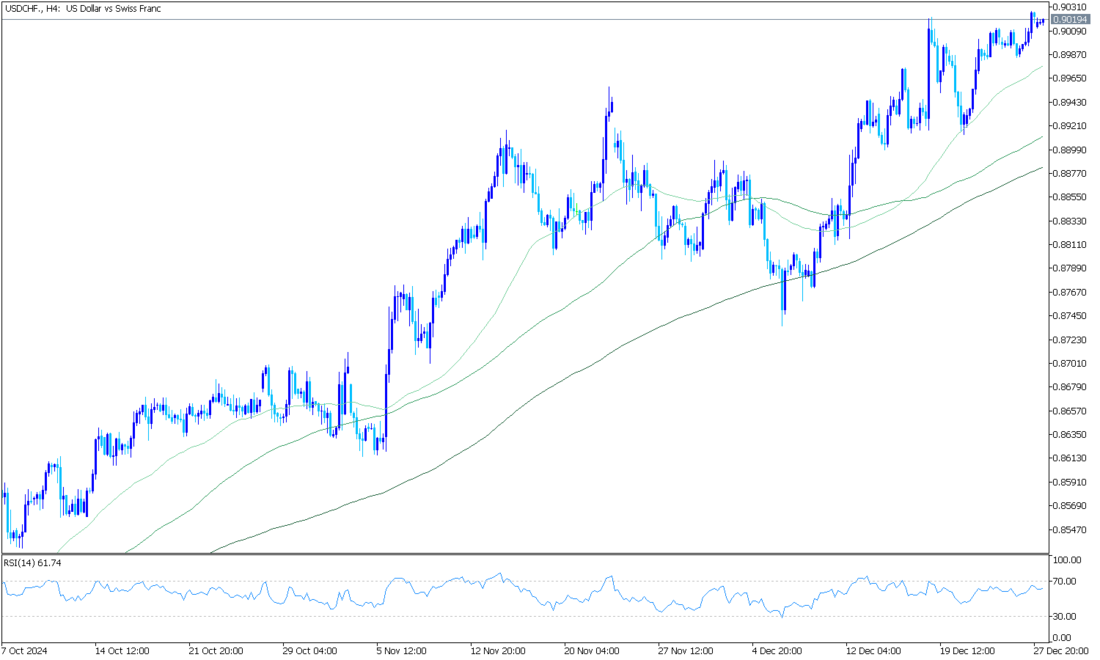Click the 0.88770 price axis label

pyautogui.click(x=1069, y=173)
